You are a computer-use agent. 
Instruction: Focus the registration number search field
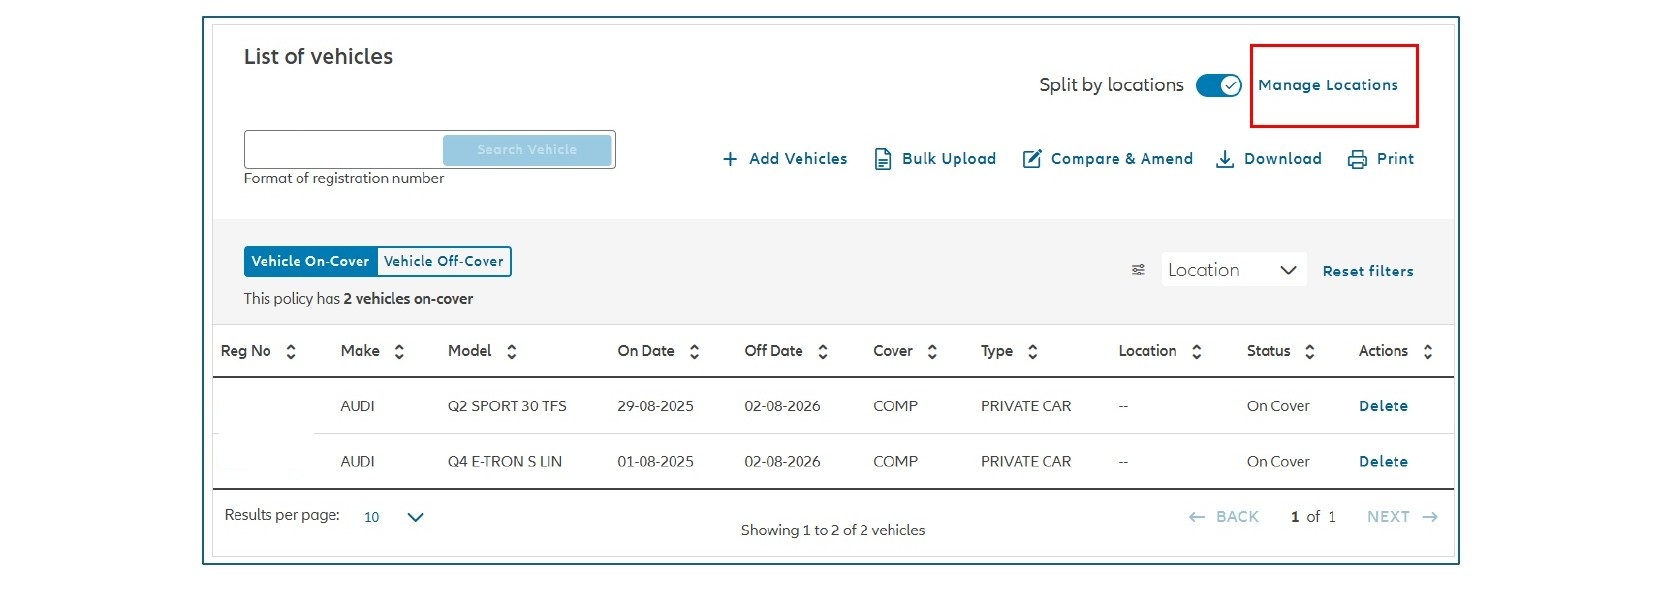pyautogui.click(x=344, y=150)
